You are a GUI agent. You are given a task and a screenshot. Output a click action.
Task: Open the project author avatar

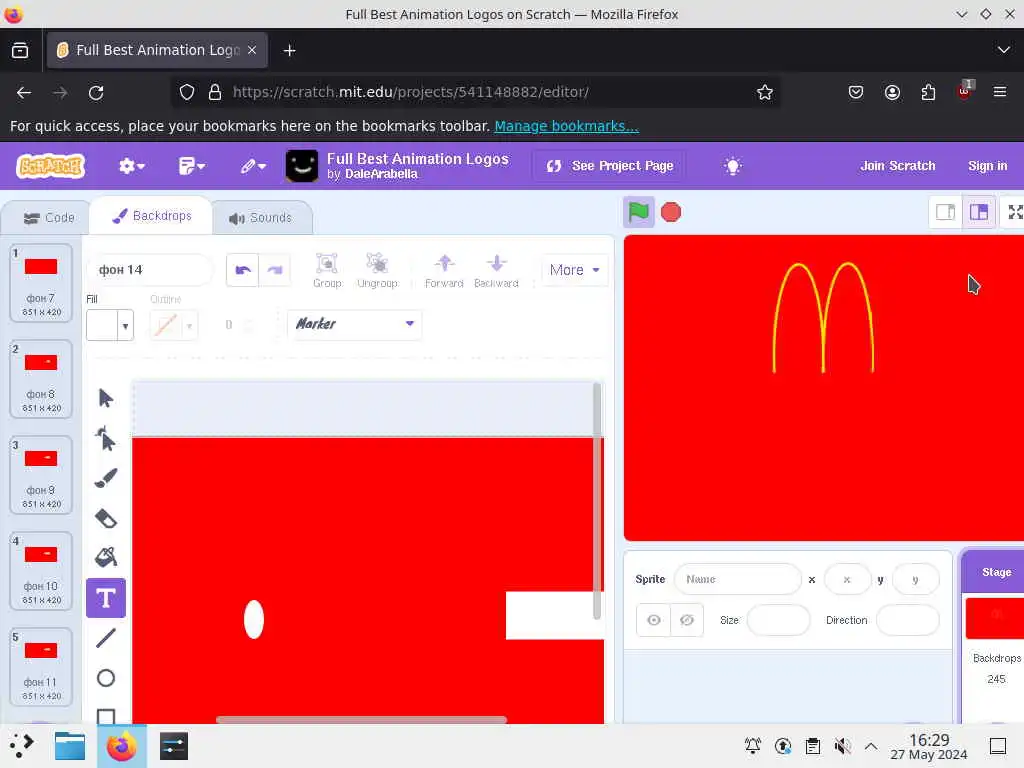302,166
